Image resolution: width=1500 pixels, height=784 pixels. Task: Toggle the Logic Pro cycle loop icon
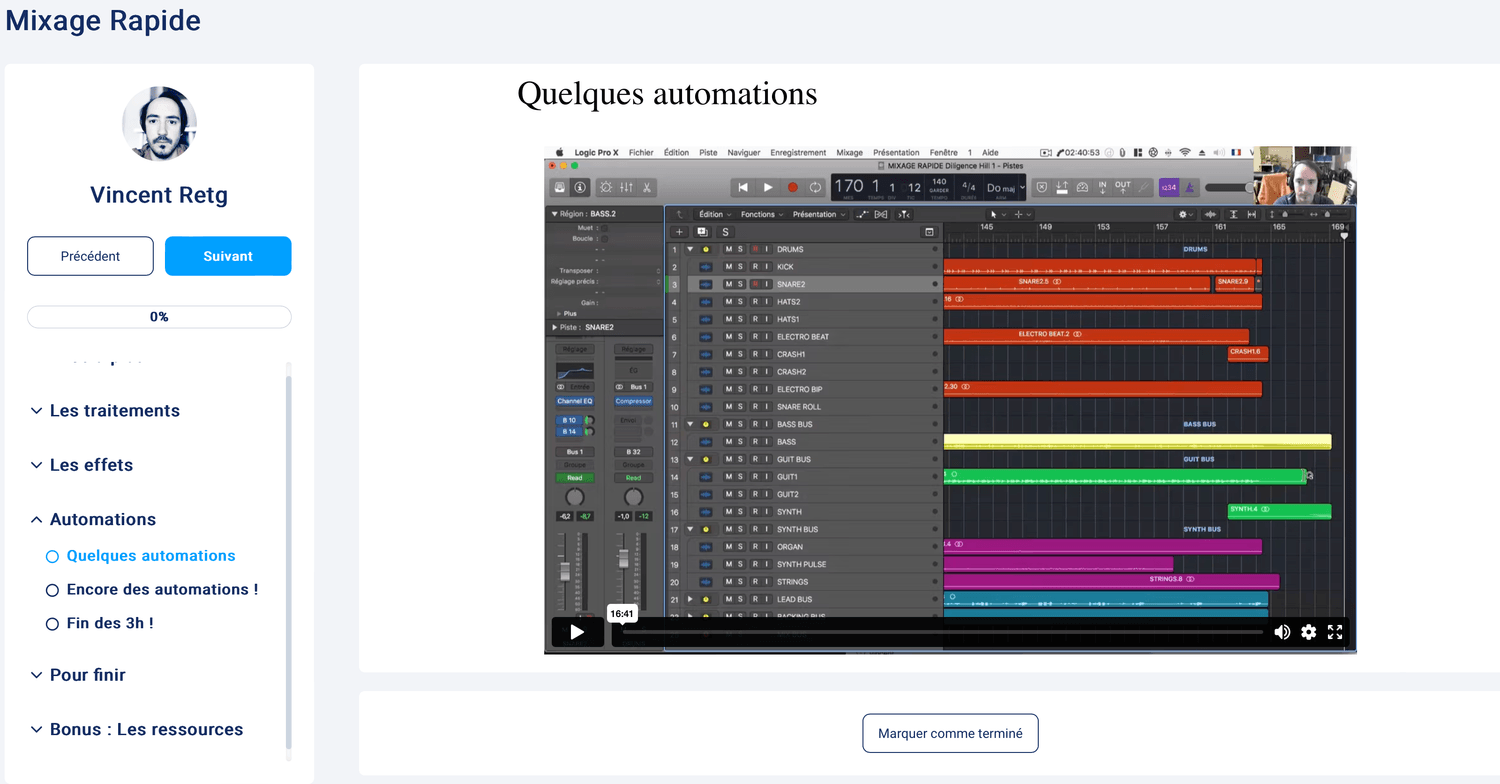pos(816,187)
